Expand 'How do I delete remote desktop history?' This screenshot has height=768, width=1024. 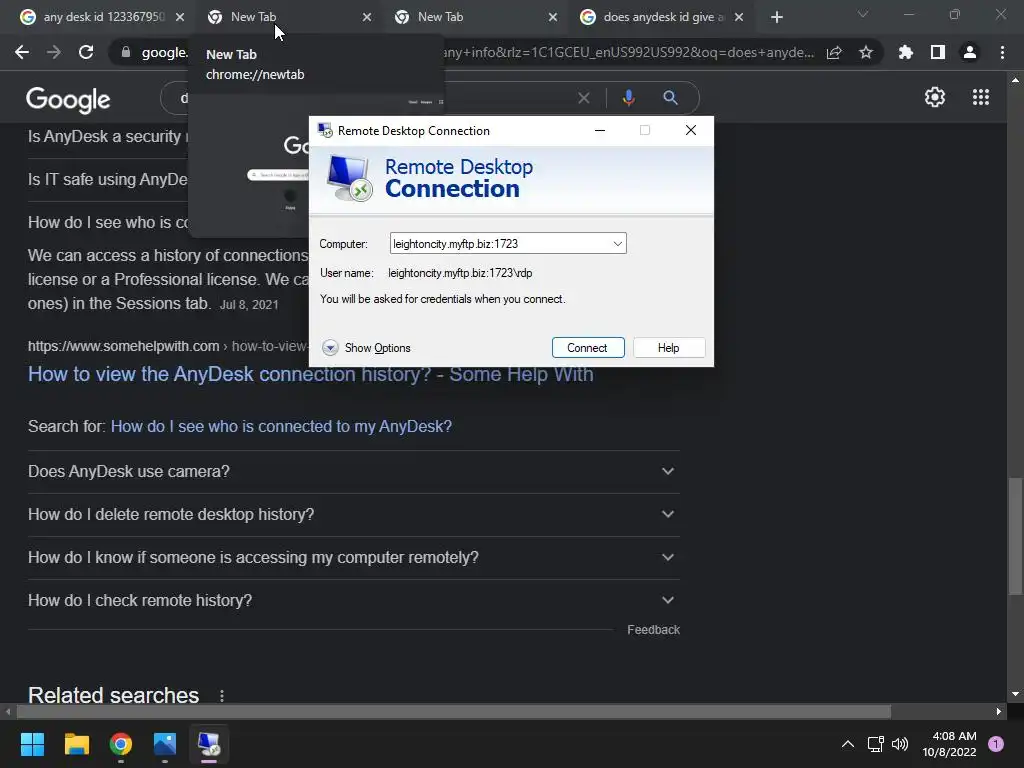click(x=353, y=515)
